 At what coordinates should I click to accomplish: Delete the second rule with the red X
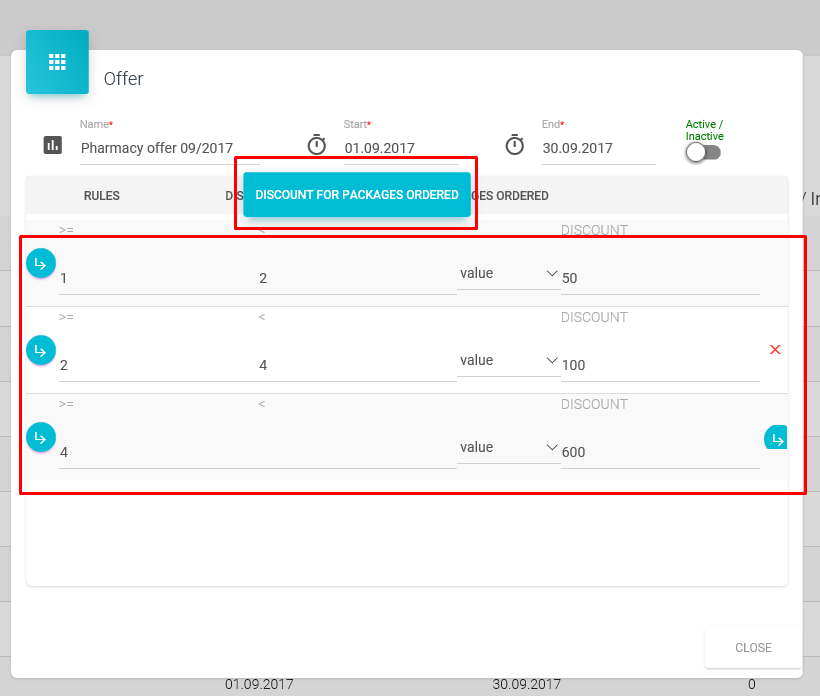coord(775,349)
